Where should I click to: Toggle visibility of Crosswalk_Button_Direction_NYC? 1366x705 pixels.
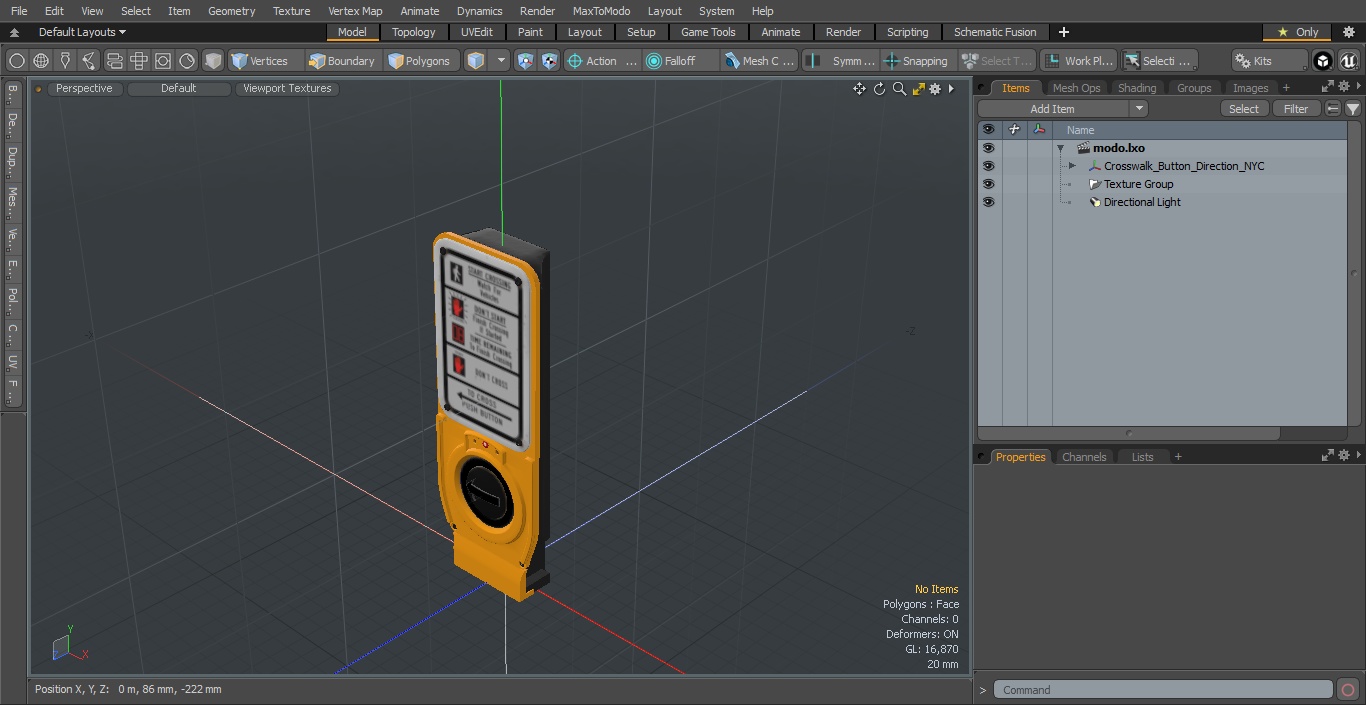(988, 166)
